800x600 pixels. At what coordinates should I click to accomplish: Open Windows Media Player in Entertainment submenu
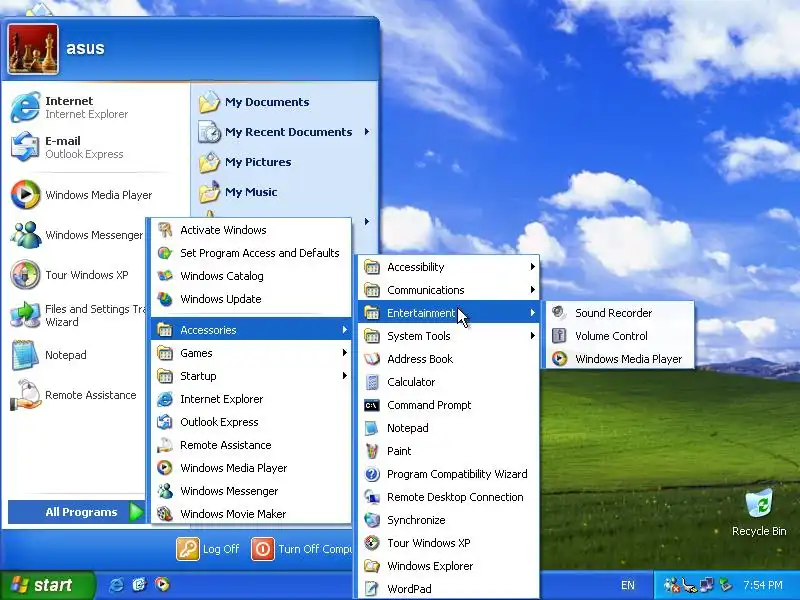coord(619,359)
